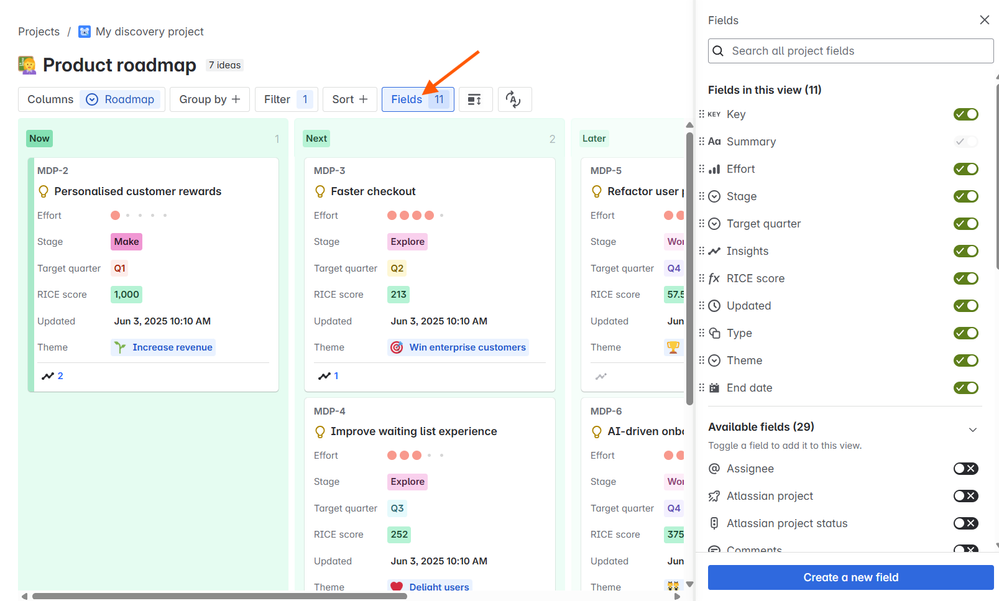Open the Sort options
Image resolution: width=999 pixels, height=601 pixels.
coord(350,99)
